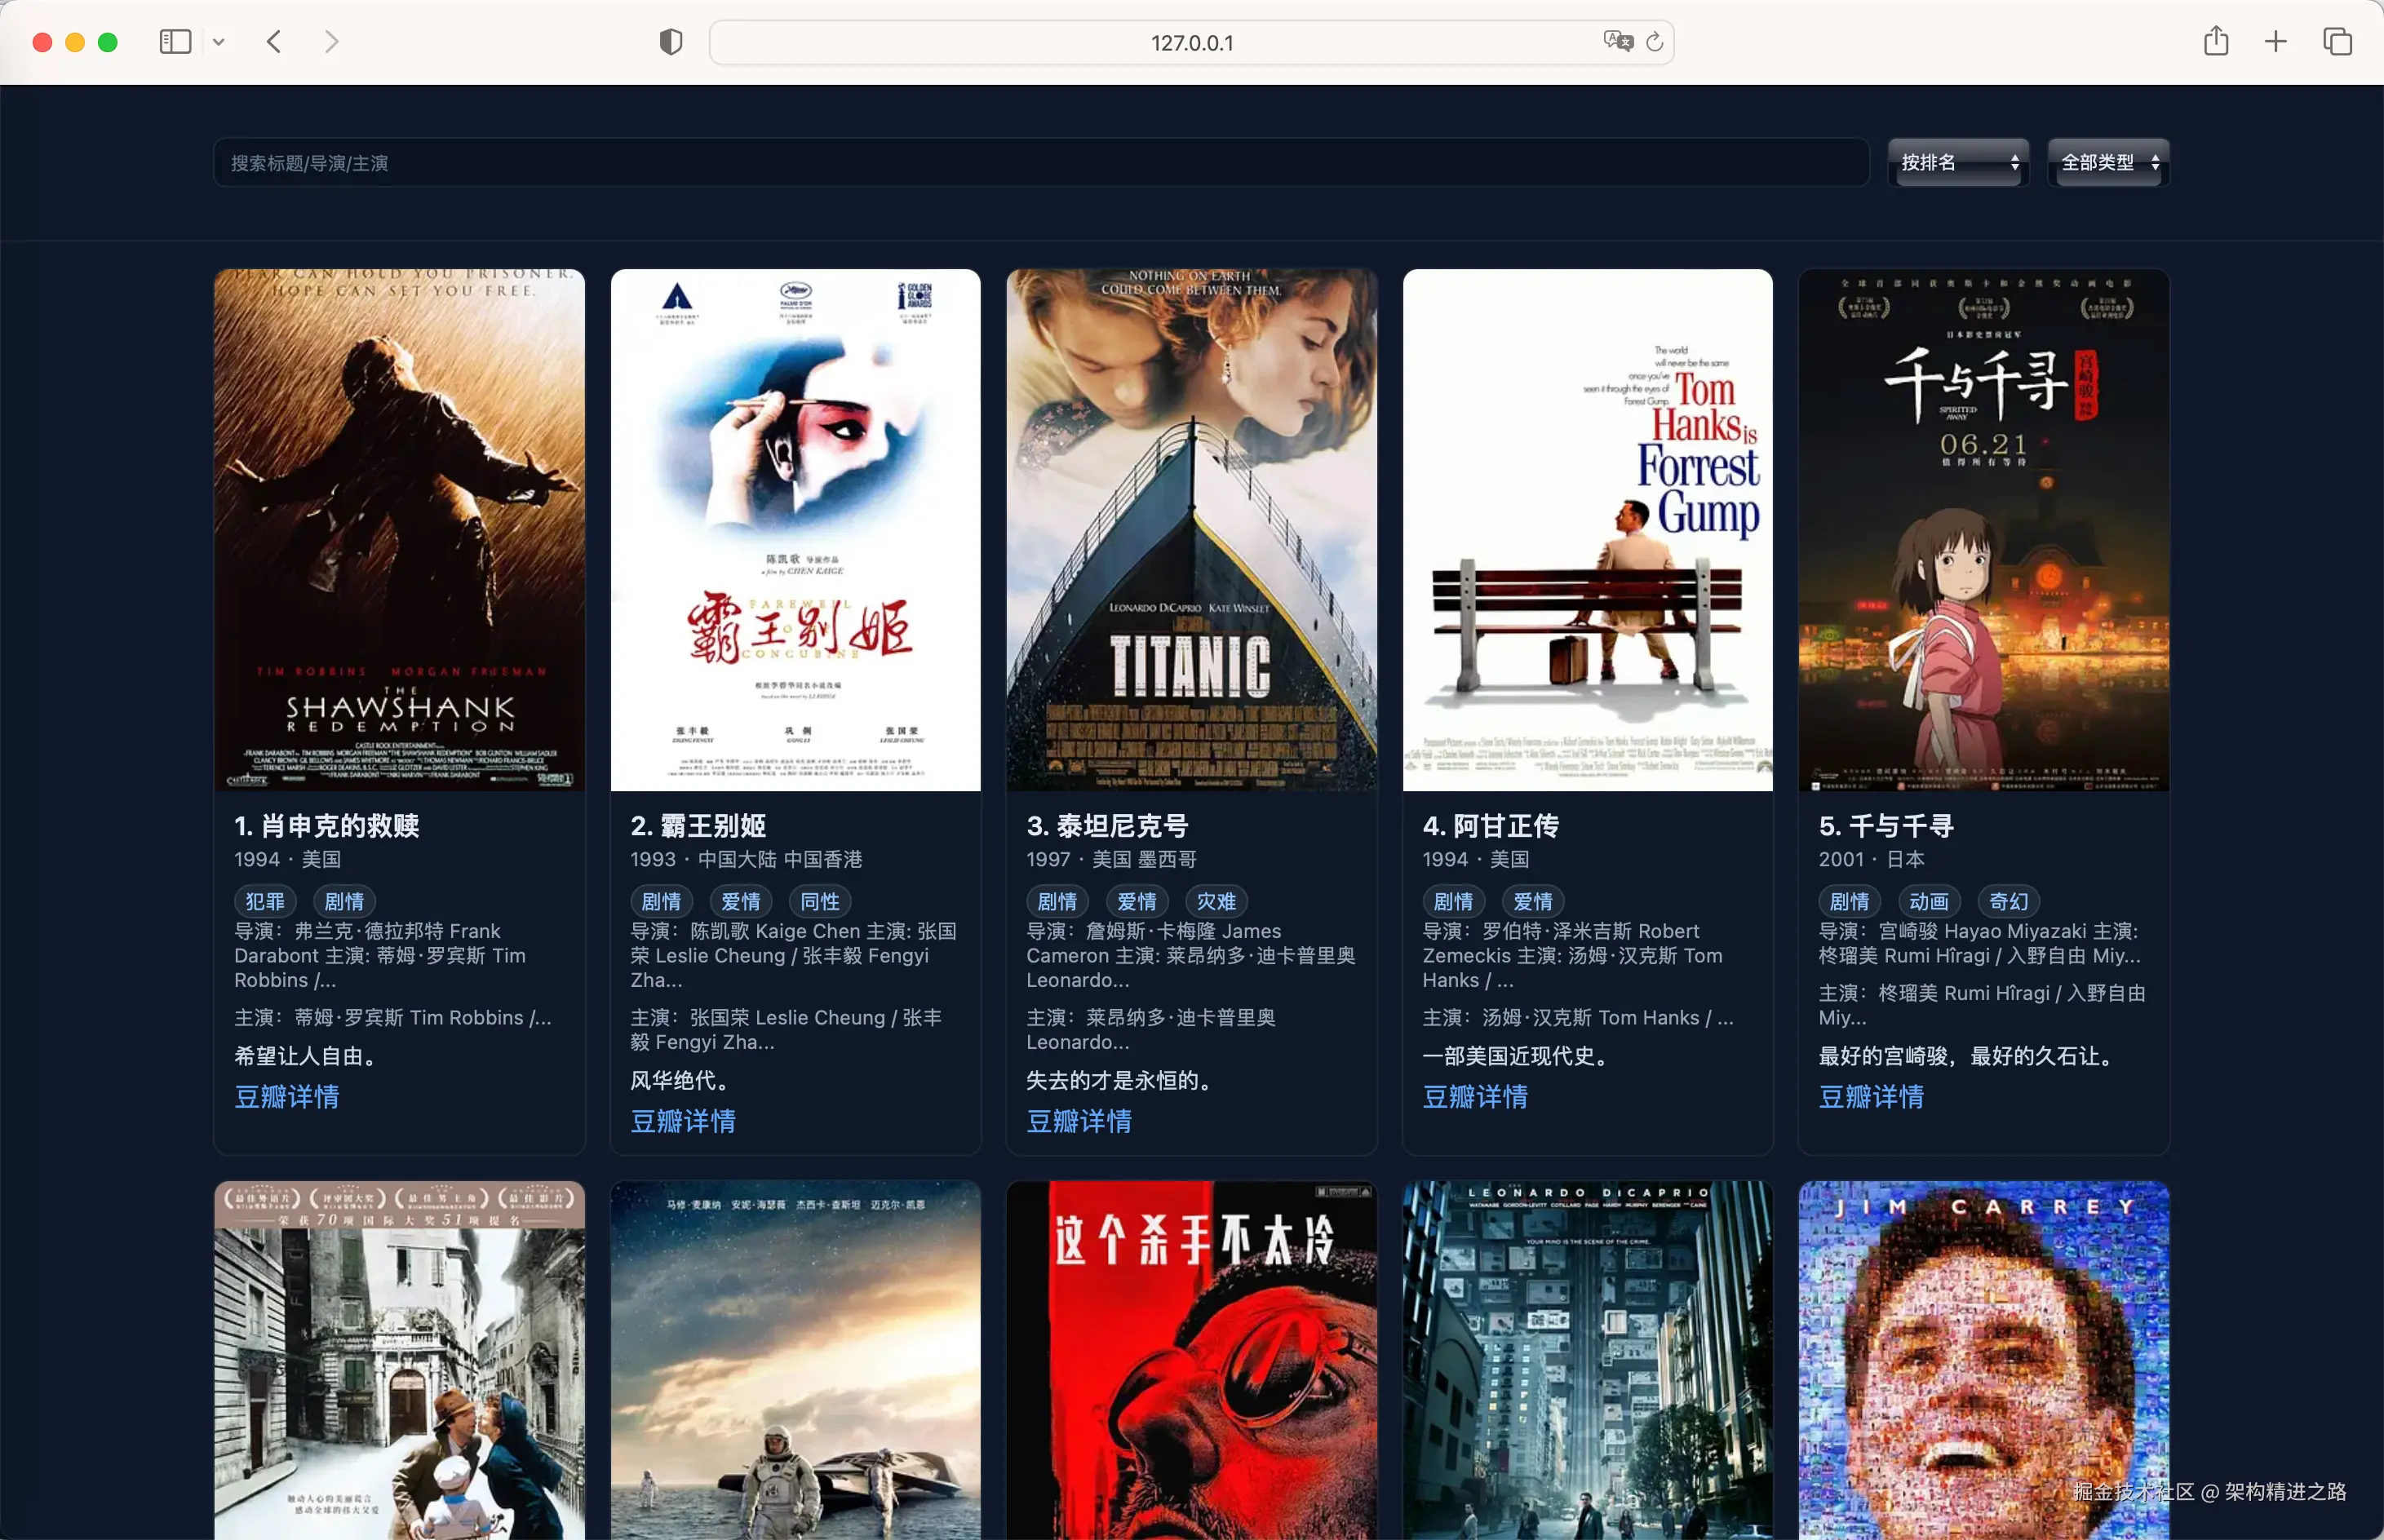
Task: Click the 灾难 tag on 泰坦尼克号
Action: click(x=1216, y=901)
